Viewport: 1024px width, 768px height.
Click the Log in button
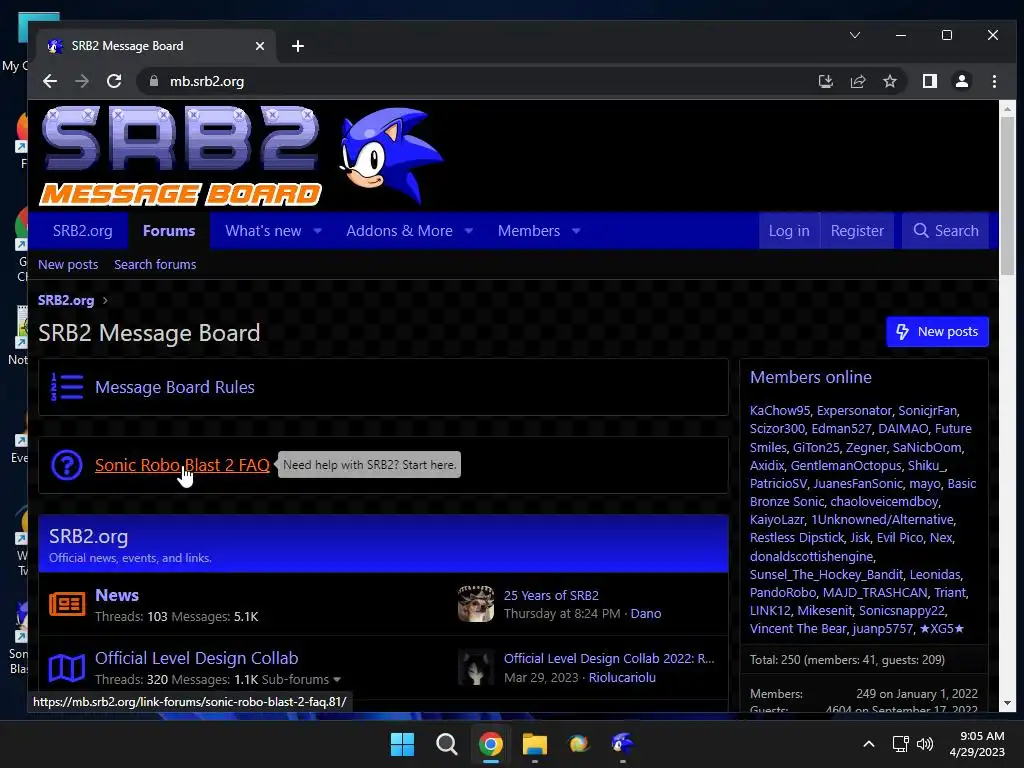pyautogui.click(x=789, y=231)
